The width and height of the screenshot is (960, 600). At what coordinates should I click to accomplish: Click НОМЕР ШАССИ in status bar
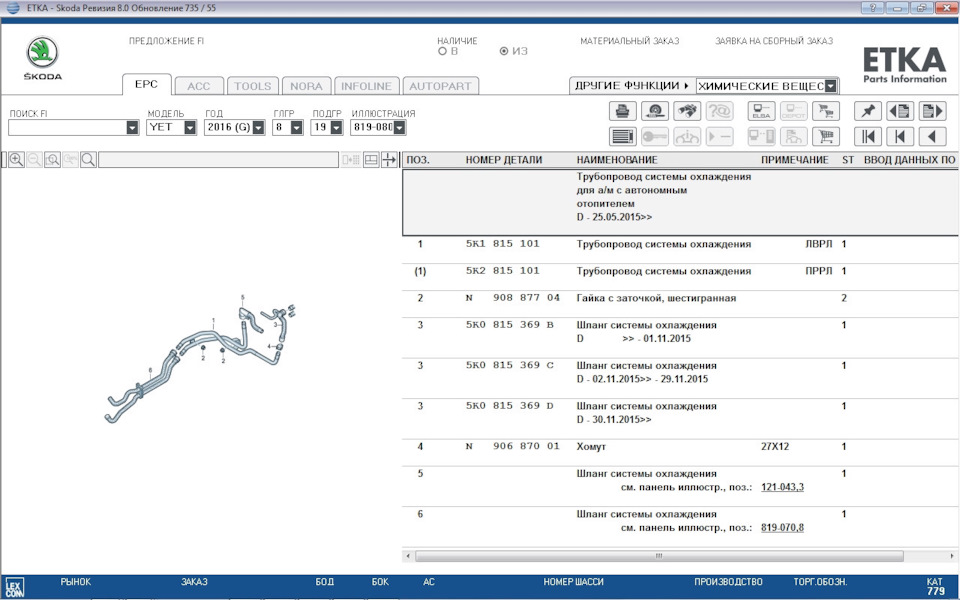[x=573, y=582]
